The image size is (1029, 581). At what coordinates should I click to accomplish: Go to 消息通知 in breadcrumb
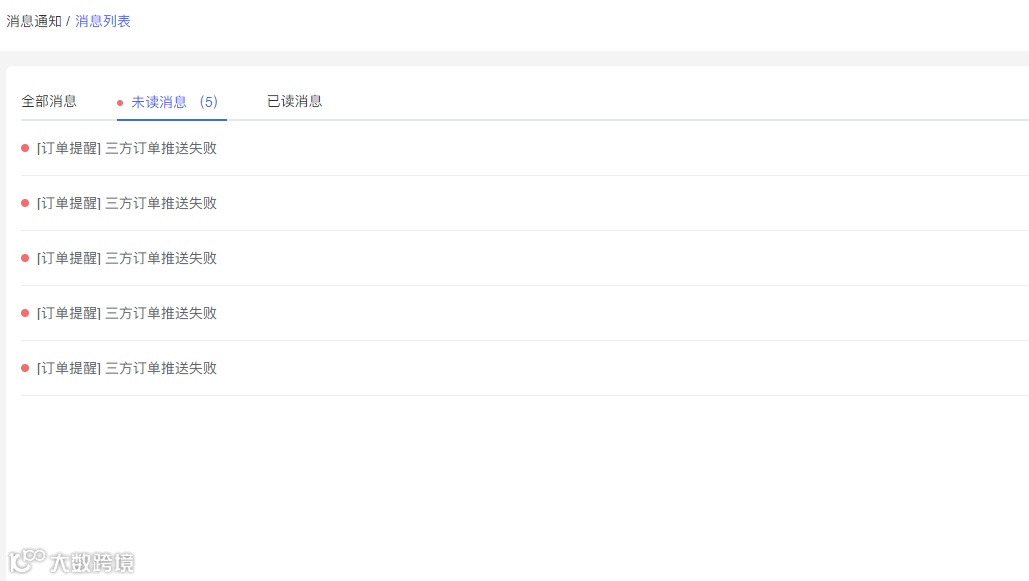tap(34, 21)
